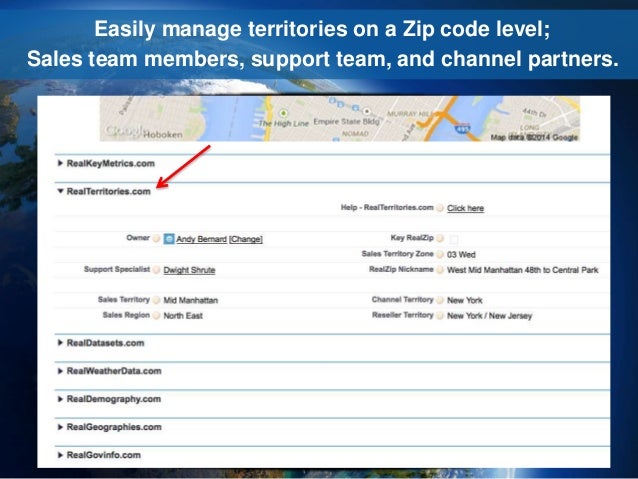The width and height of the screenshot is (638, 479).
Task: Open owner Andy Bernard's profile link
Action: 201,239
